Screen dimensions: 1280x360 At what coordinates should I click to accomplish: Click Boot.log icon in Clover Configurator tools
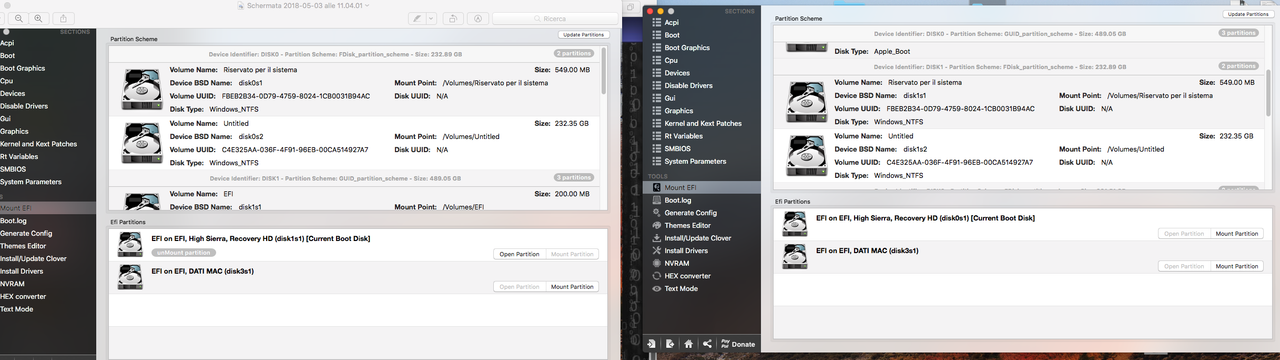pos(657,200)
